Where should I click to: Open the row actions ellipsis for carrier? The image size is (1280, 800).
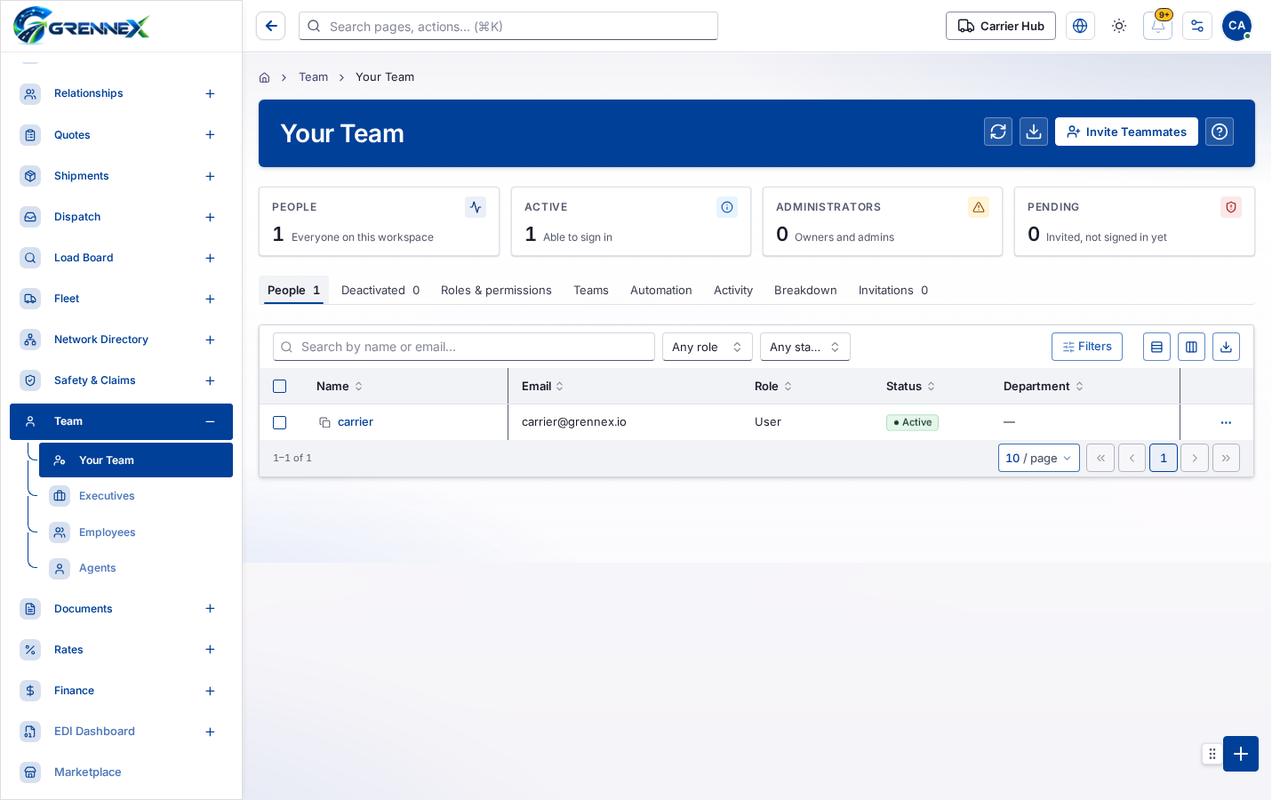pyautogui.click(x=1226, y=422)
